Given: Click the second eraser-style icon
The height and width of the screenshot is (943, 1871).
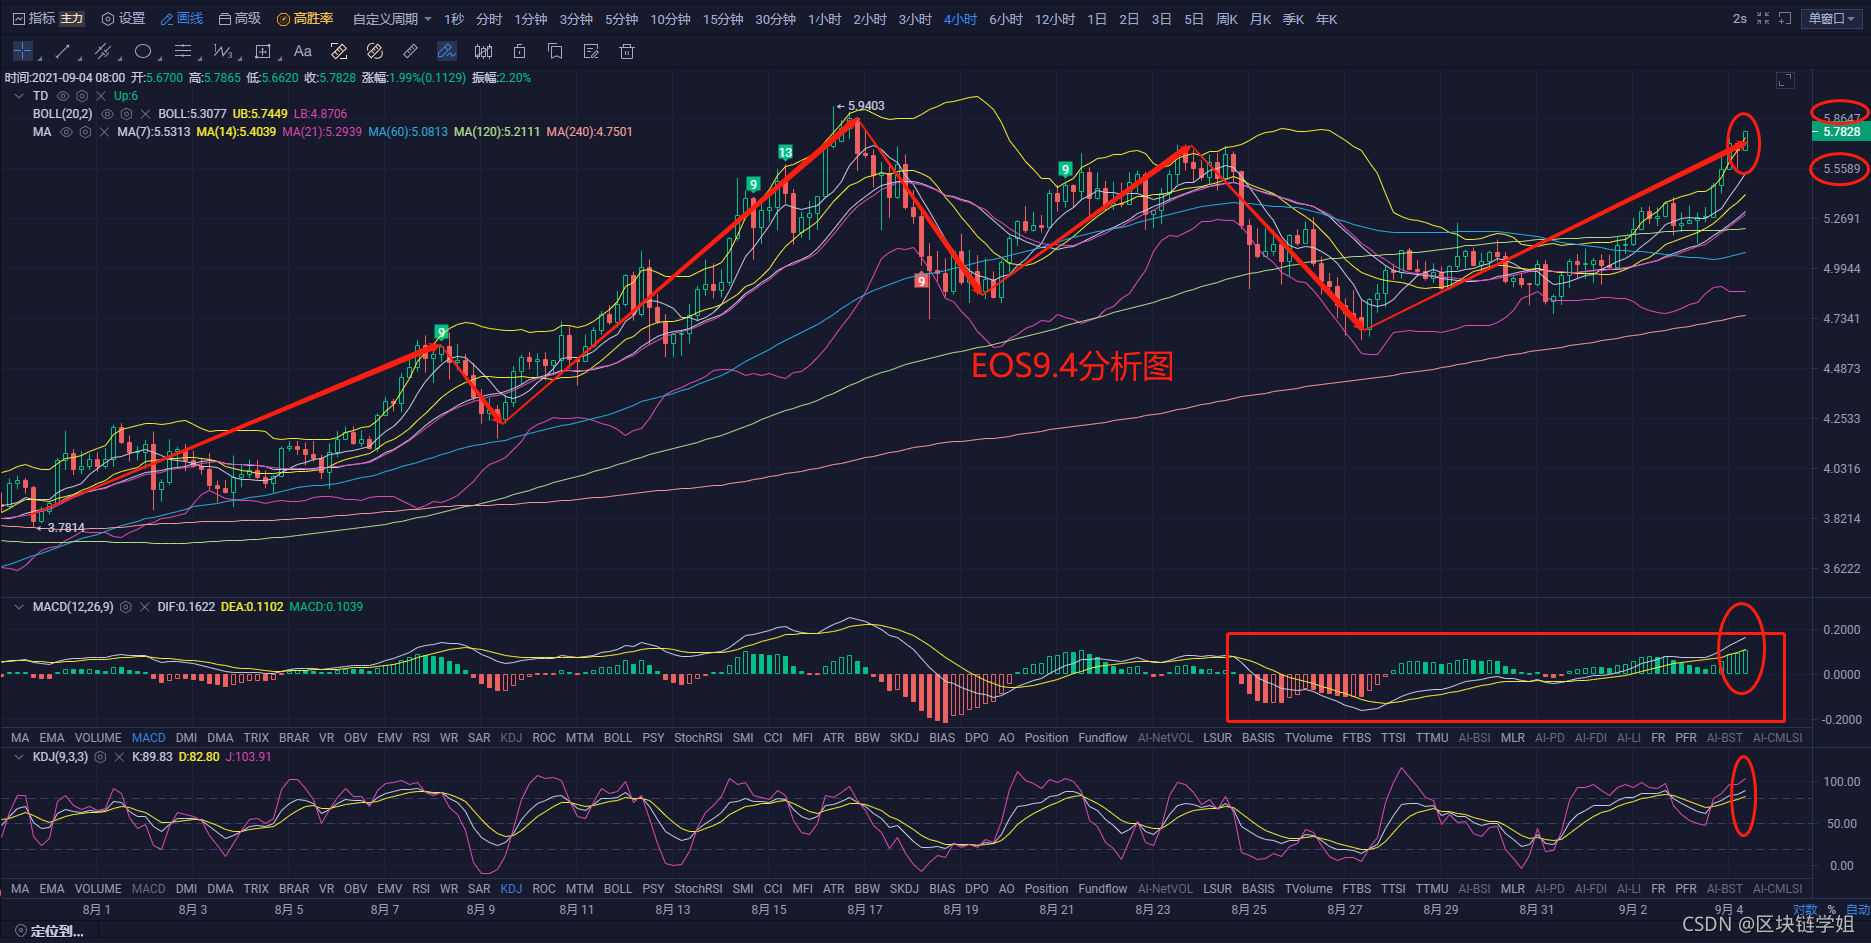Looking at the screenshot, I should tap(375, 51).
